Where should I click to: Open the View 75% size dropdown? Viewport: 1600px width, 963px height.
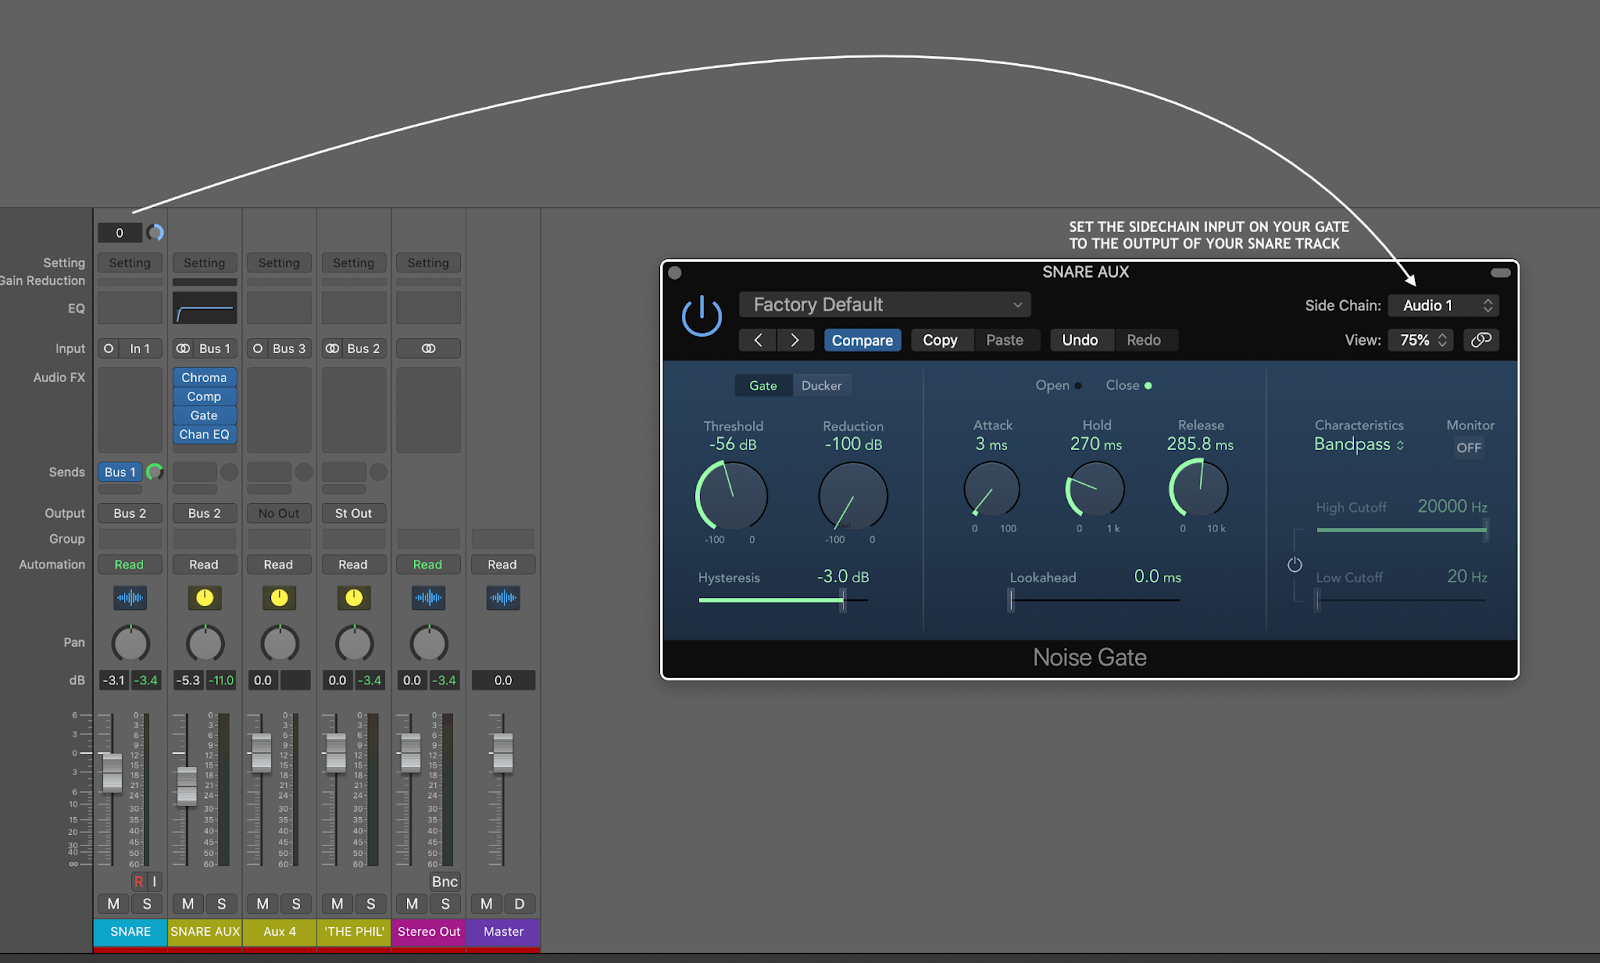click(x=1421, y=340)
